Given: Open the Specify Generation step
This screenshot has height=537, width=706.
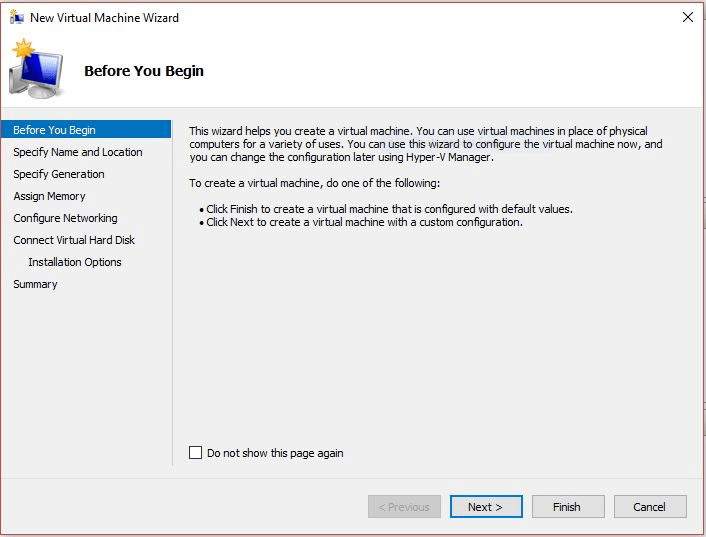Looking at the screenshot, I should (x=59, y=174).
